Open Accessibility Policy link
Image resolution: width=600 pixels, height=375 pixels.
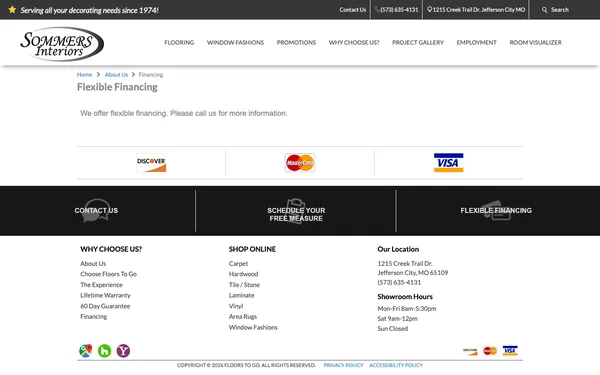tap(396, 365)
